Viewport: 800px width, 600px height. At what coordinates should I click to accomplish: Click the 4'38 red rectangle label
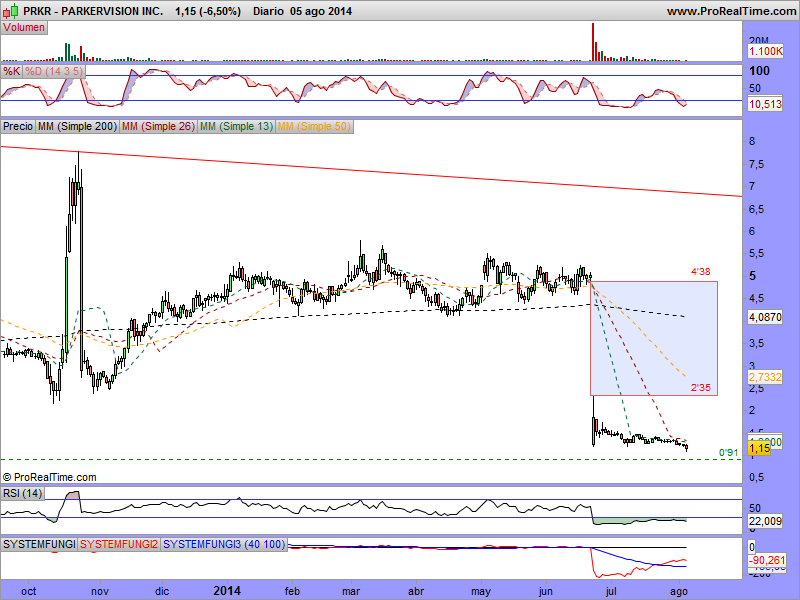click(701, 272)
